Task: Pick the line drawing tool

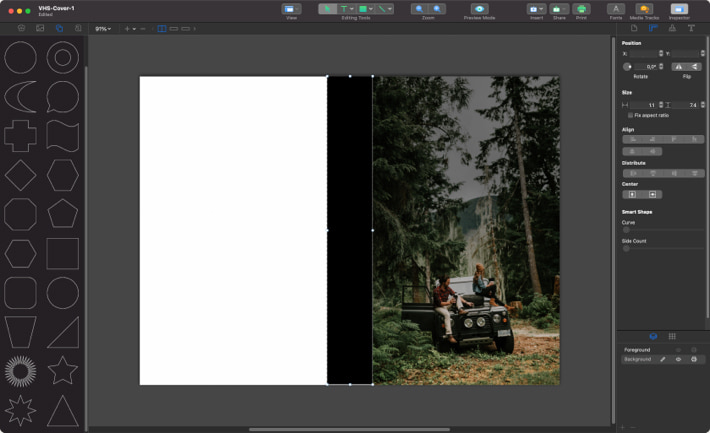Action: pyautogui.click(x=382, y=9)
